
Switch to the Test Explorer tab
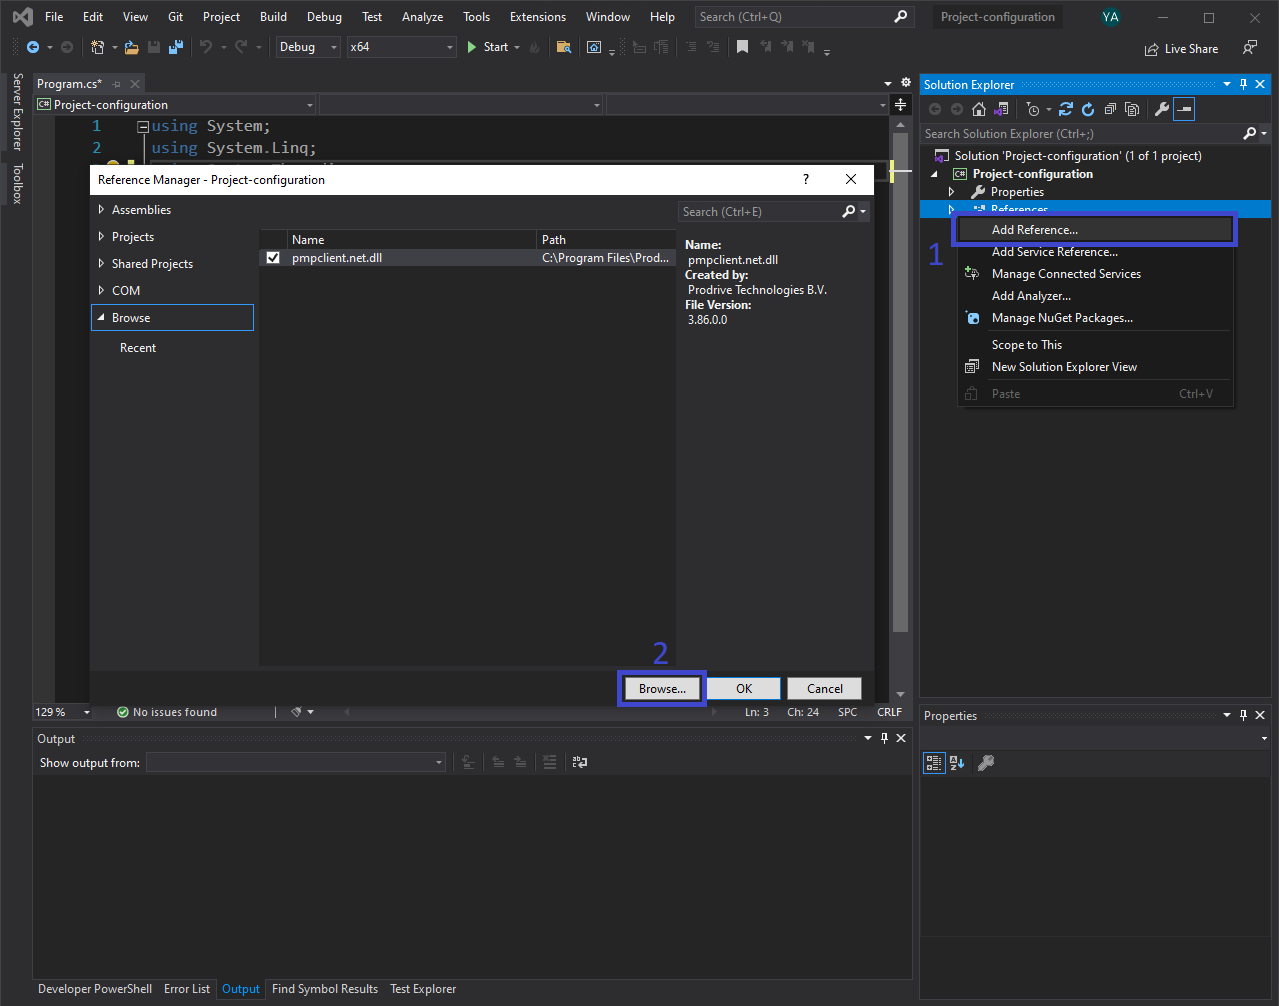click(422, 988)
